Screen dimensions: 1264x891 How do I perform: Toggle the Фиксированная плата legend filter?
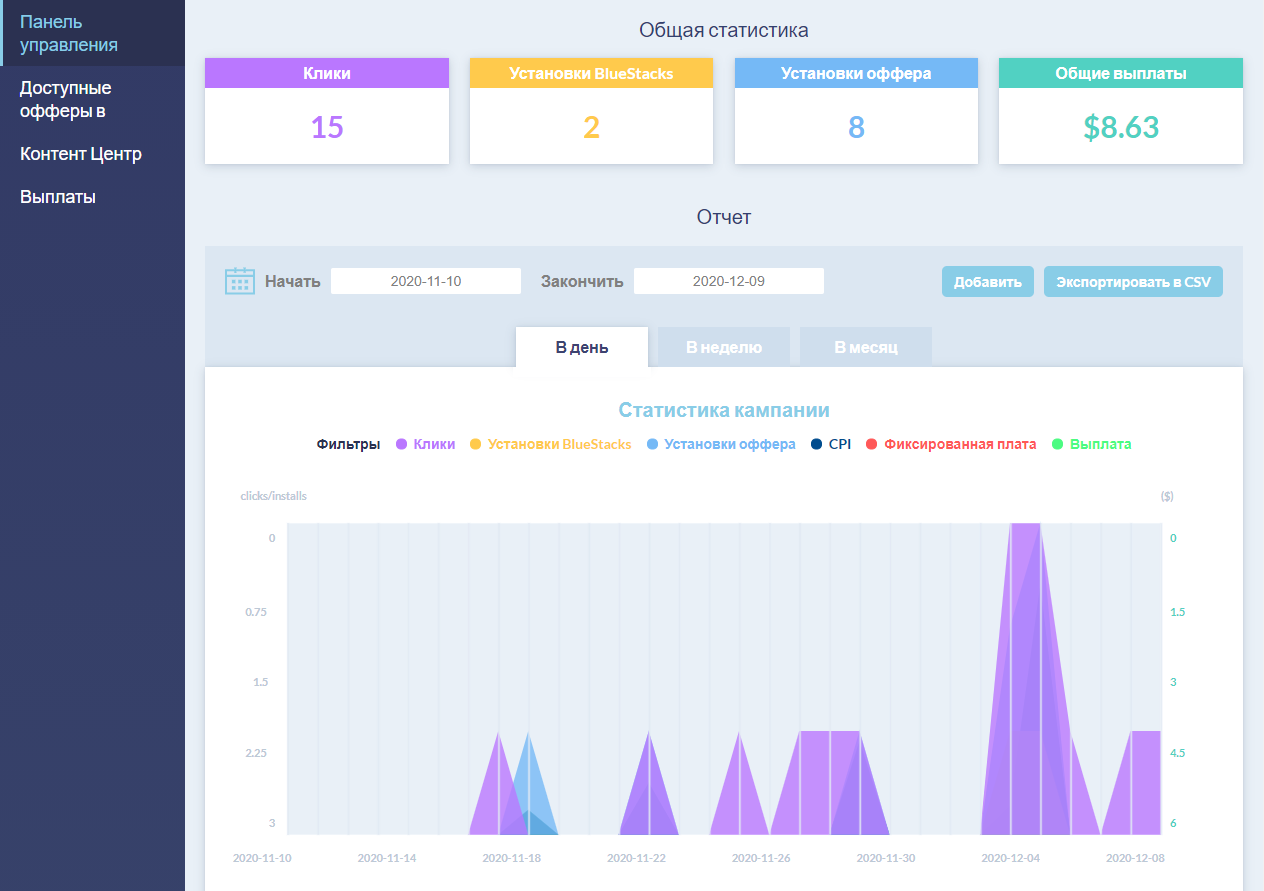951,444
